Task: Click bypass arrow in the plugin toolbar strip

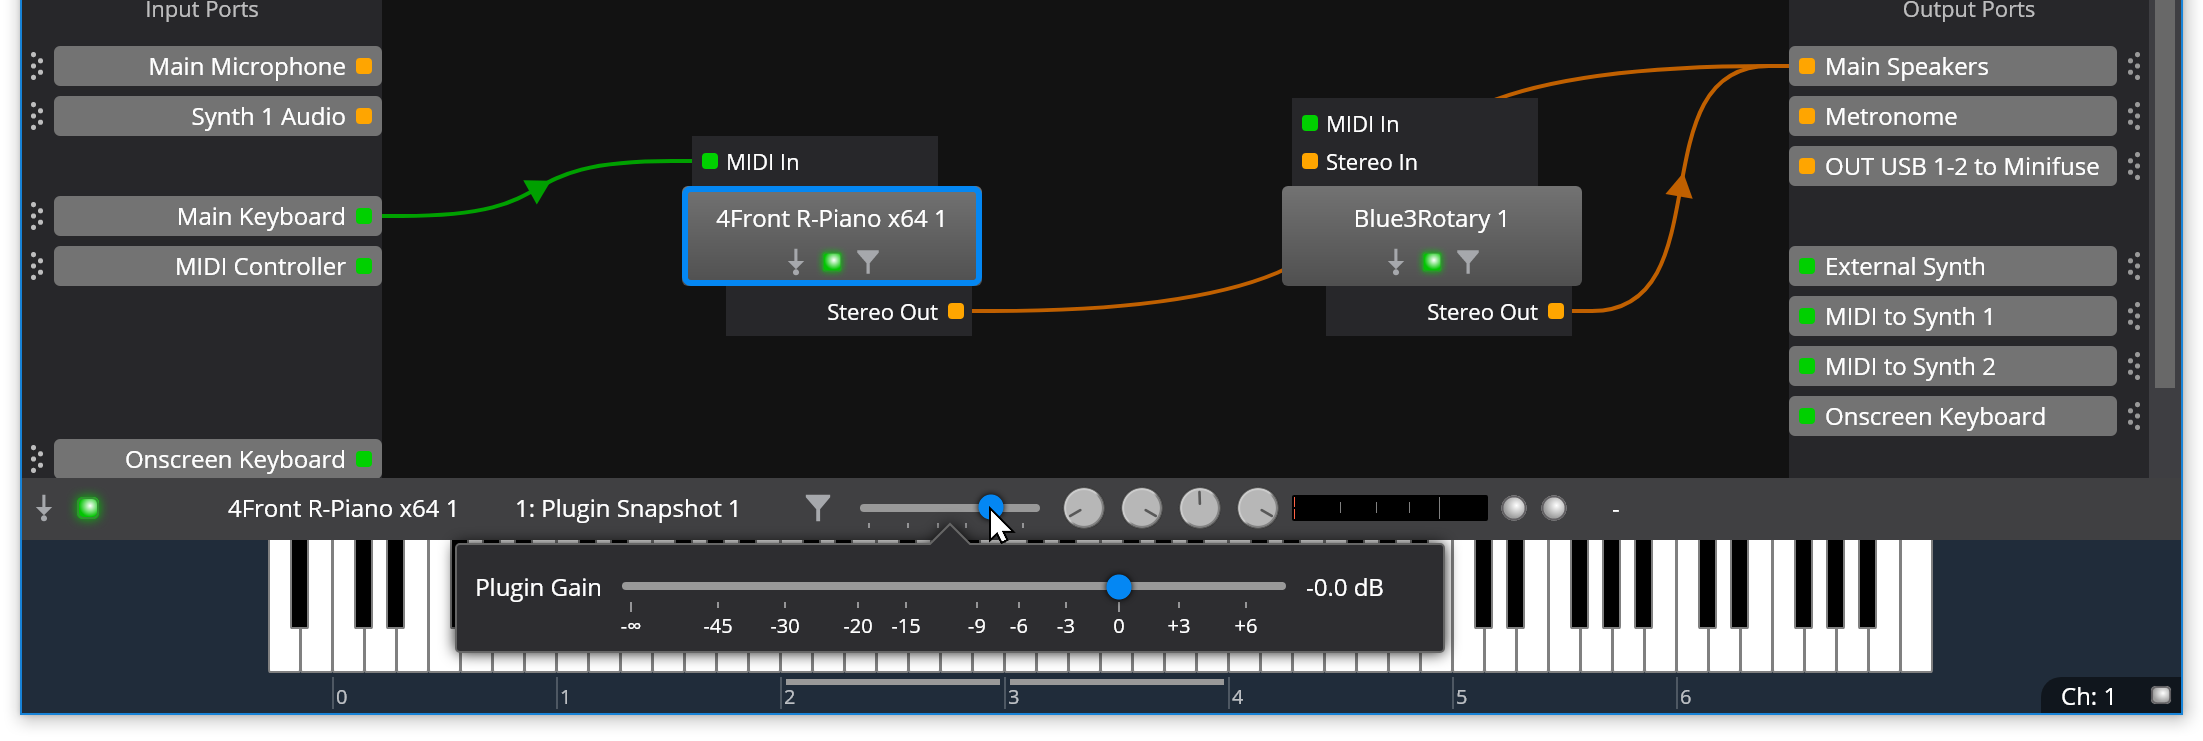Action: click(44, 508)
